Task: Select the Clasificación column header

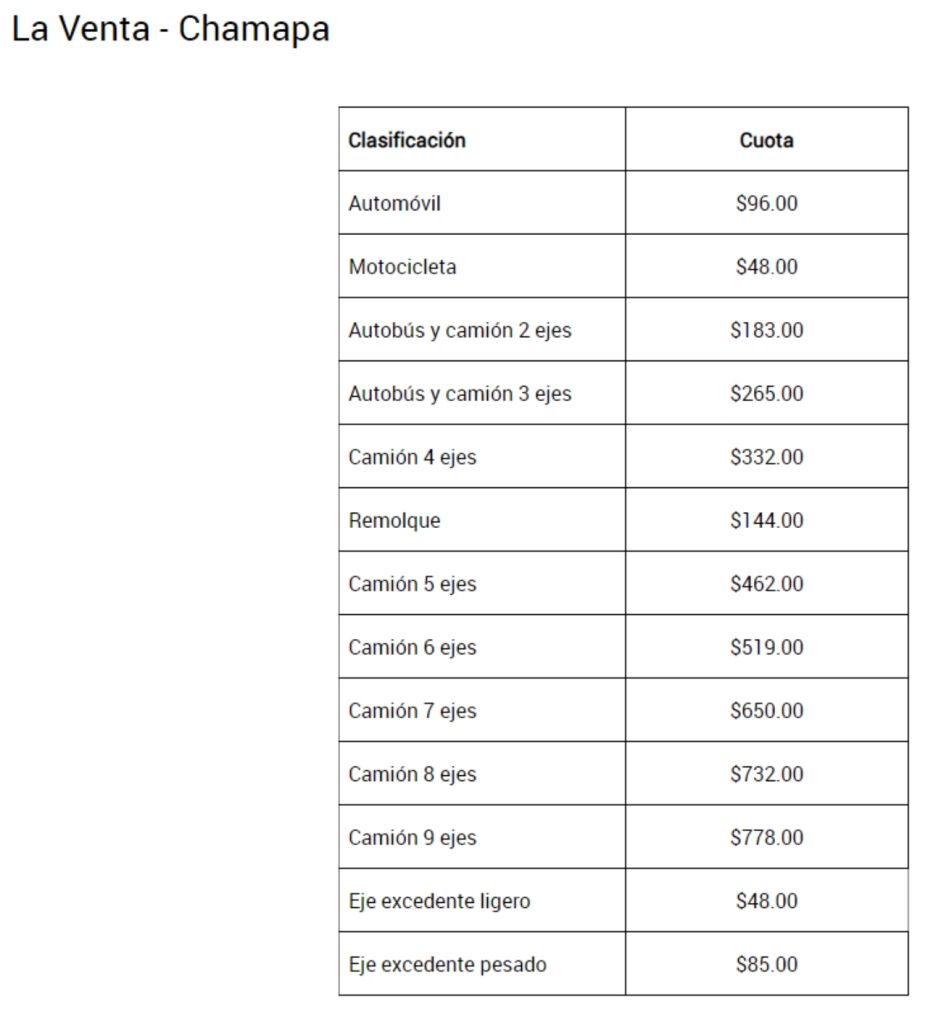Action: (407, 140)
